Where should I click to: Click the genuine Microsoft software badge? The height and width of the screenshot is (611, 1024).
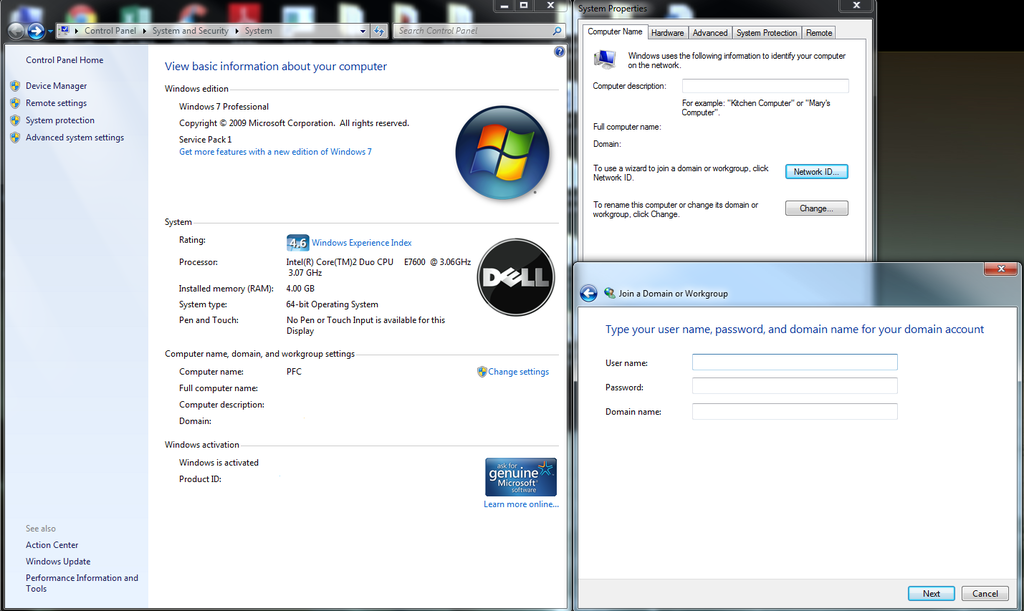(520, 476)
